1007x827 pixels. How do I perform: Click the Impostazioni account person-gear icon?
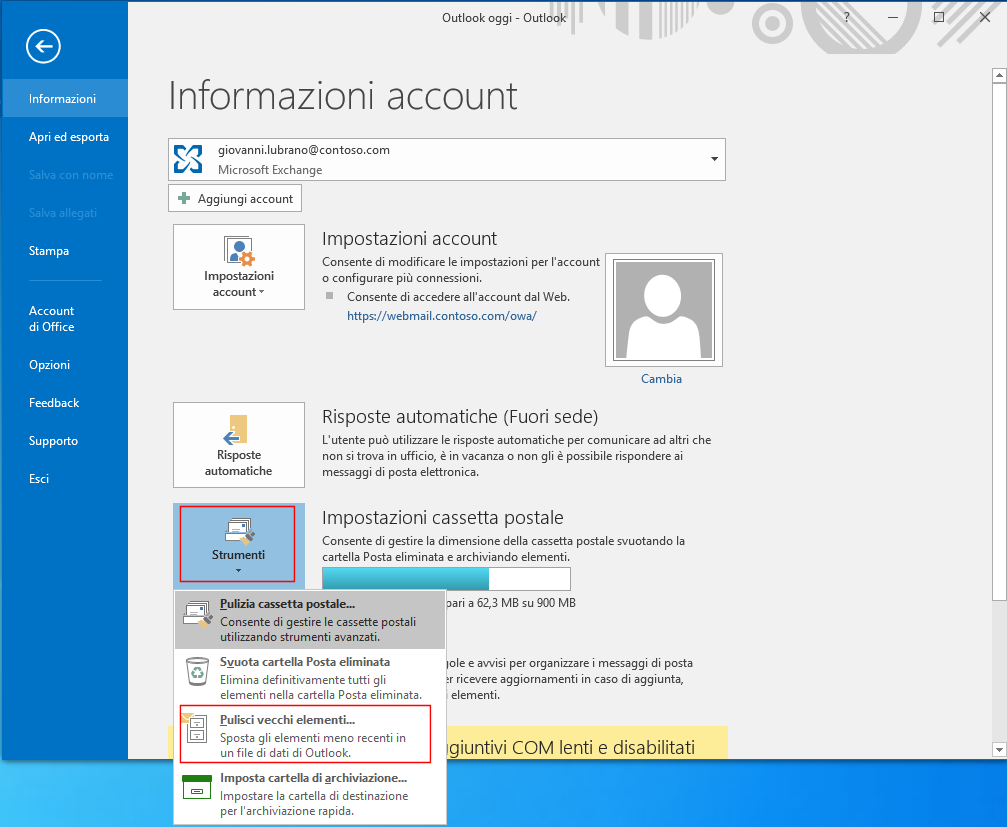click(239, 250)
